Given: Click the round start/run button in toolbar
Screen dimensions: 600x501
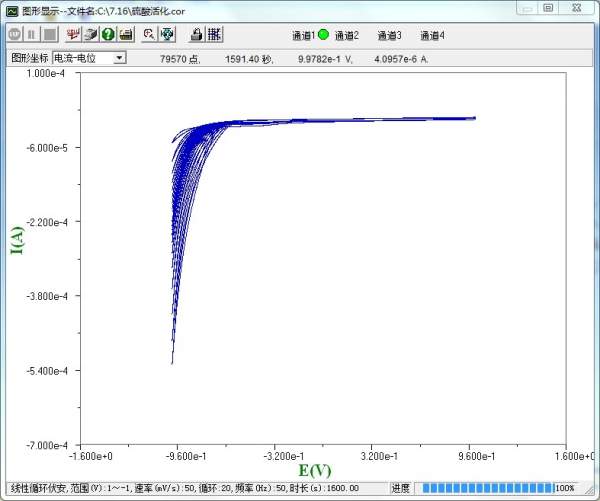Looking at the screenshot, I should click(15, 34).
